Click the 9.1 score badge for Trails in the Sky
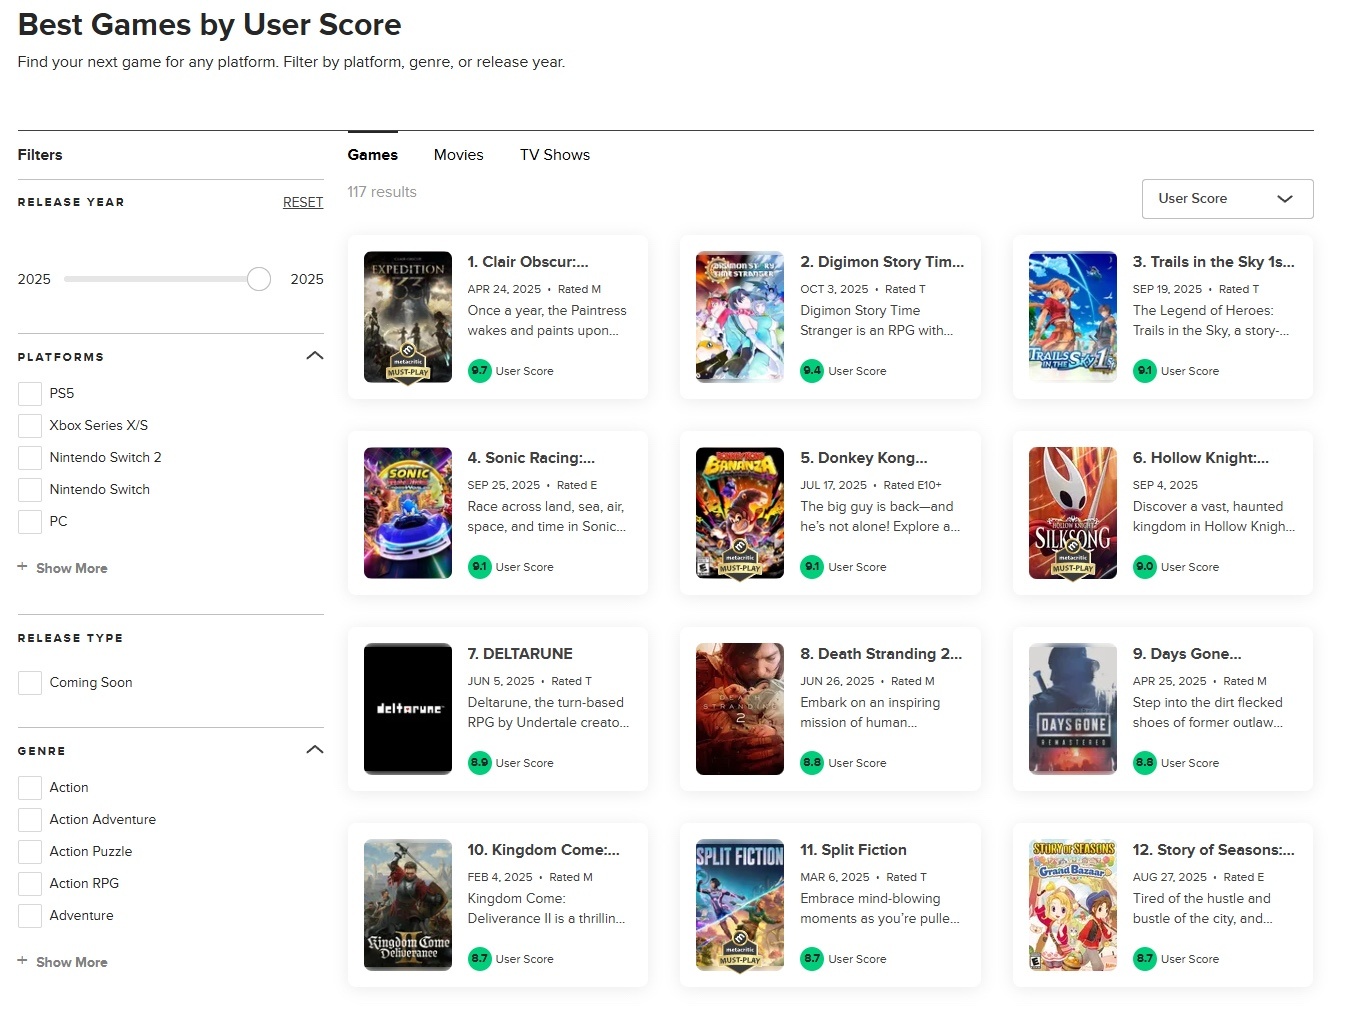The image size is (1348, 1013). click(x=1144, y=370)
